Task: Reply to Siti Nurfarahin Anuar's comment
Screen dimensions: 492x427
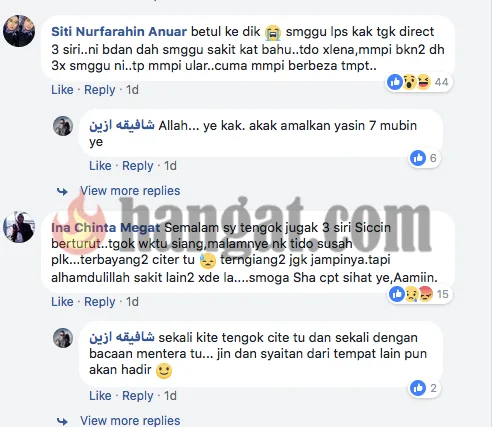Action: [99, 90]
